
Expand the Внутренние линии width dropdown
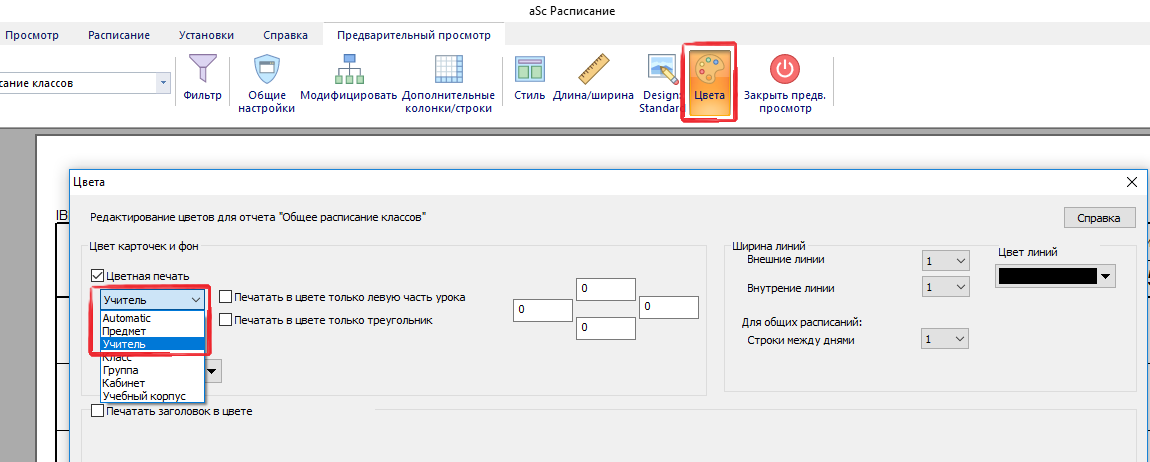point(946,287)
